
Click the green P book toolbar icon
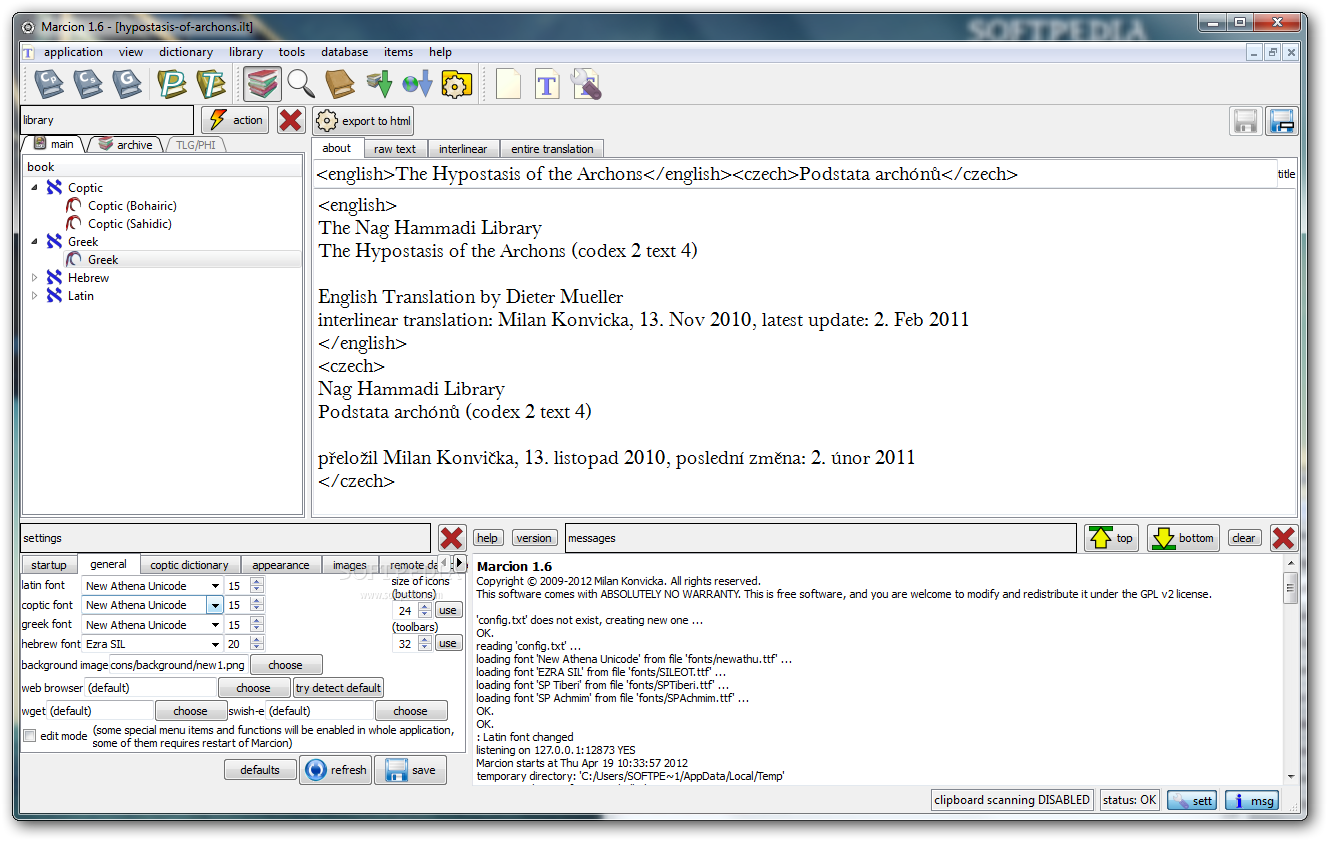172,84
